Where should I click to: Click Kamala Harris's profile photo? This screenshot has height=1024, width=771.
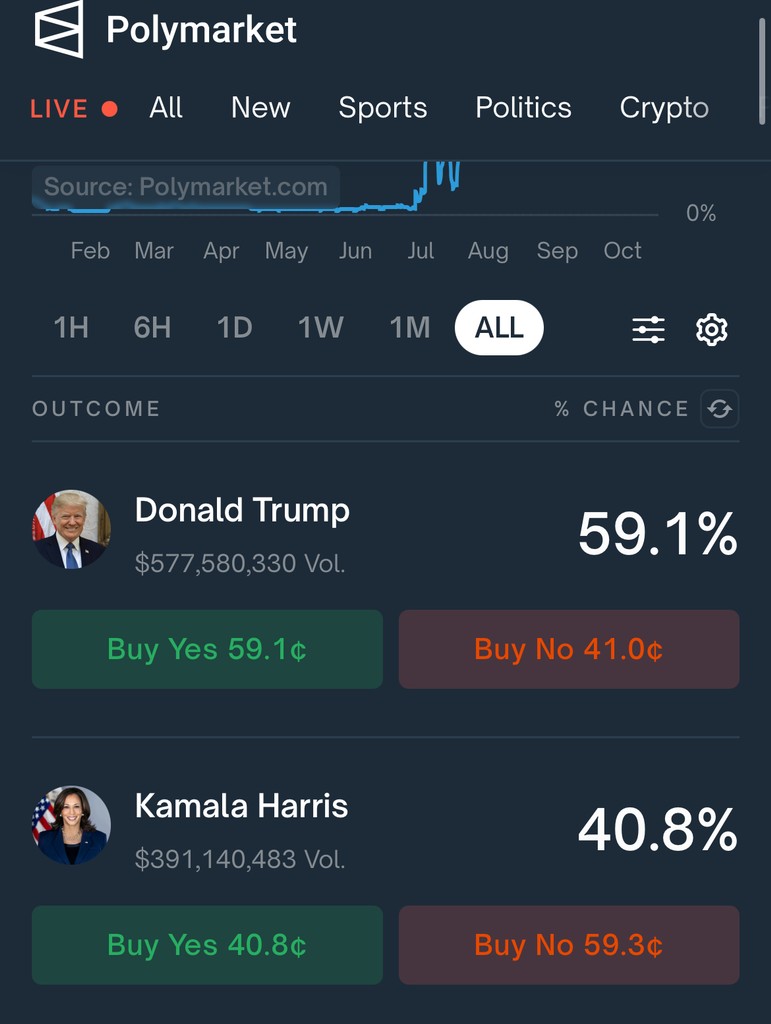[x=71, y=825]
